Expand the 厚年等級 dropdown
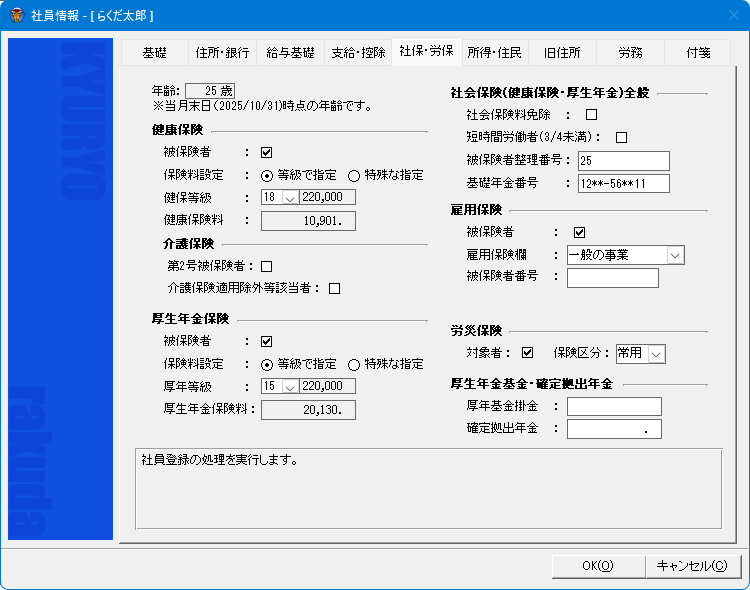Viewport: 750px width, 590px height. [x=290, y=387]
